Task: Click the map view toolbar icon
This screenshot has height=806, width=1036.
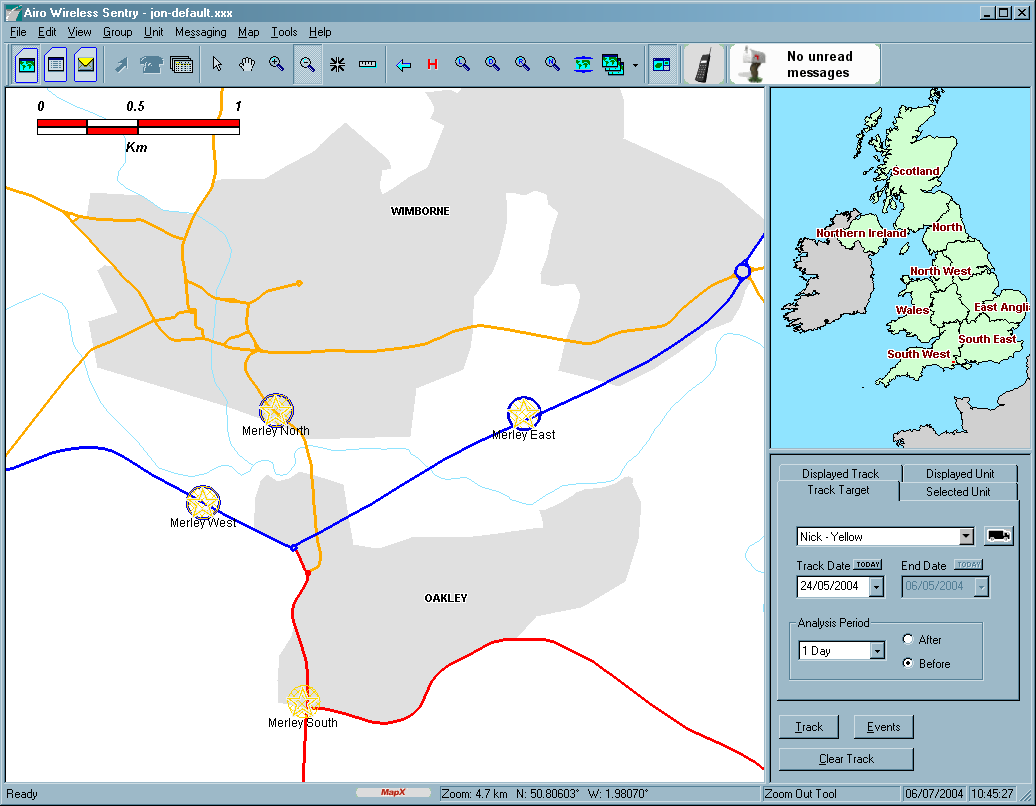Action: click(26, 65)
